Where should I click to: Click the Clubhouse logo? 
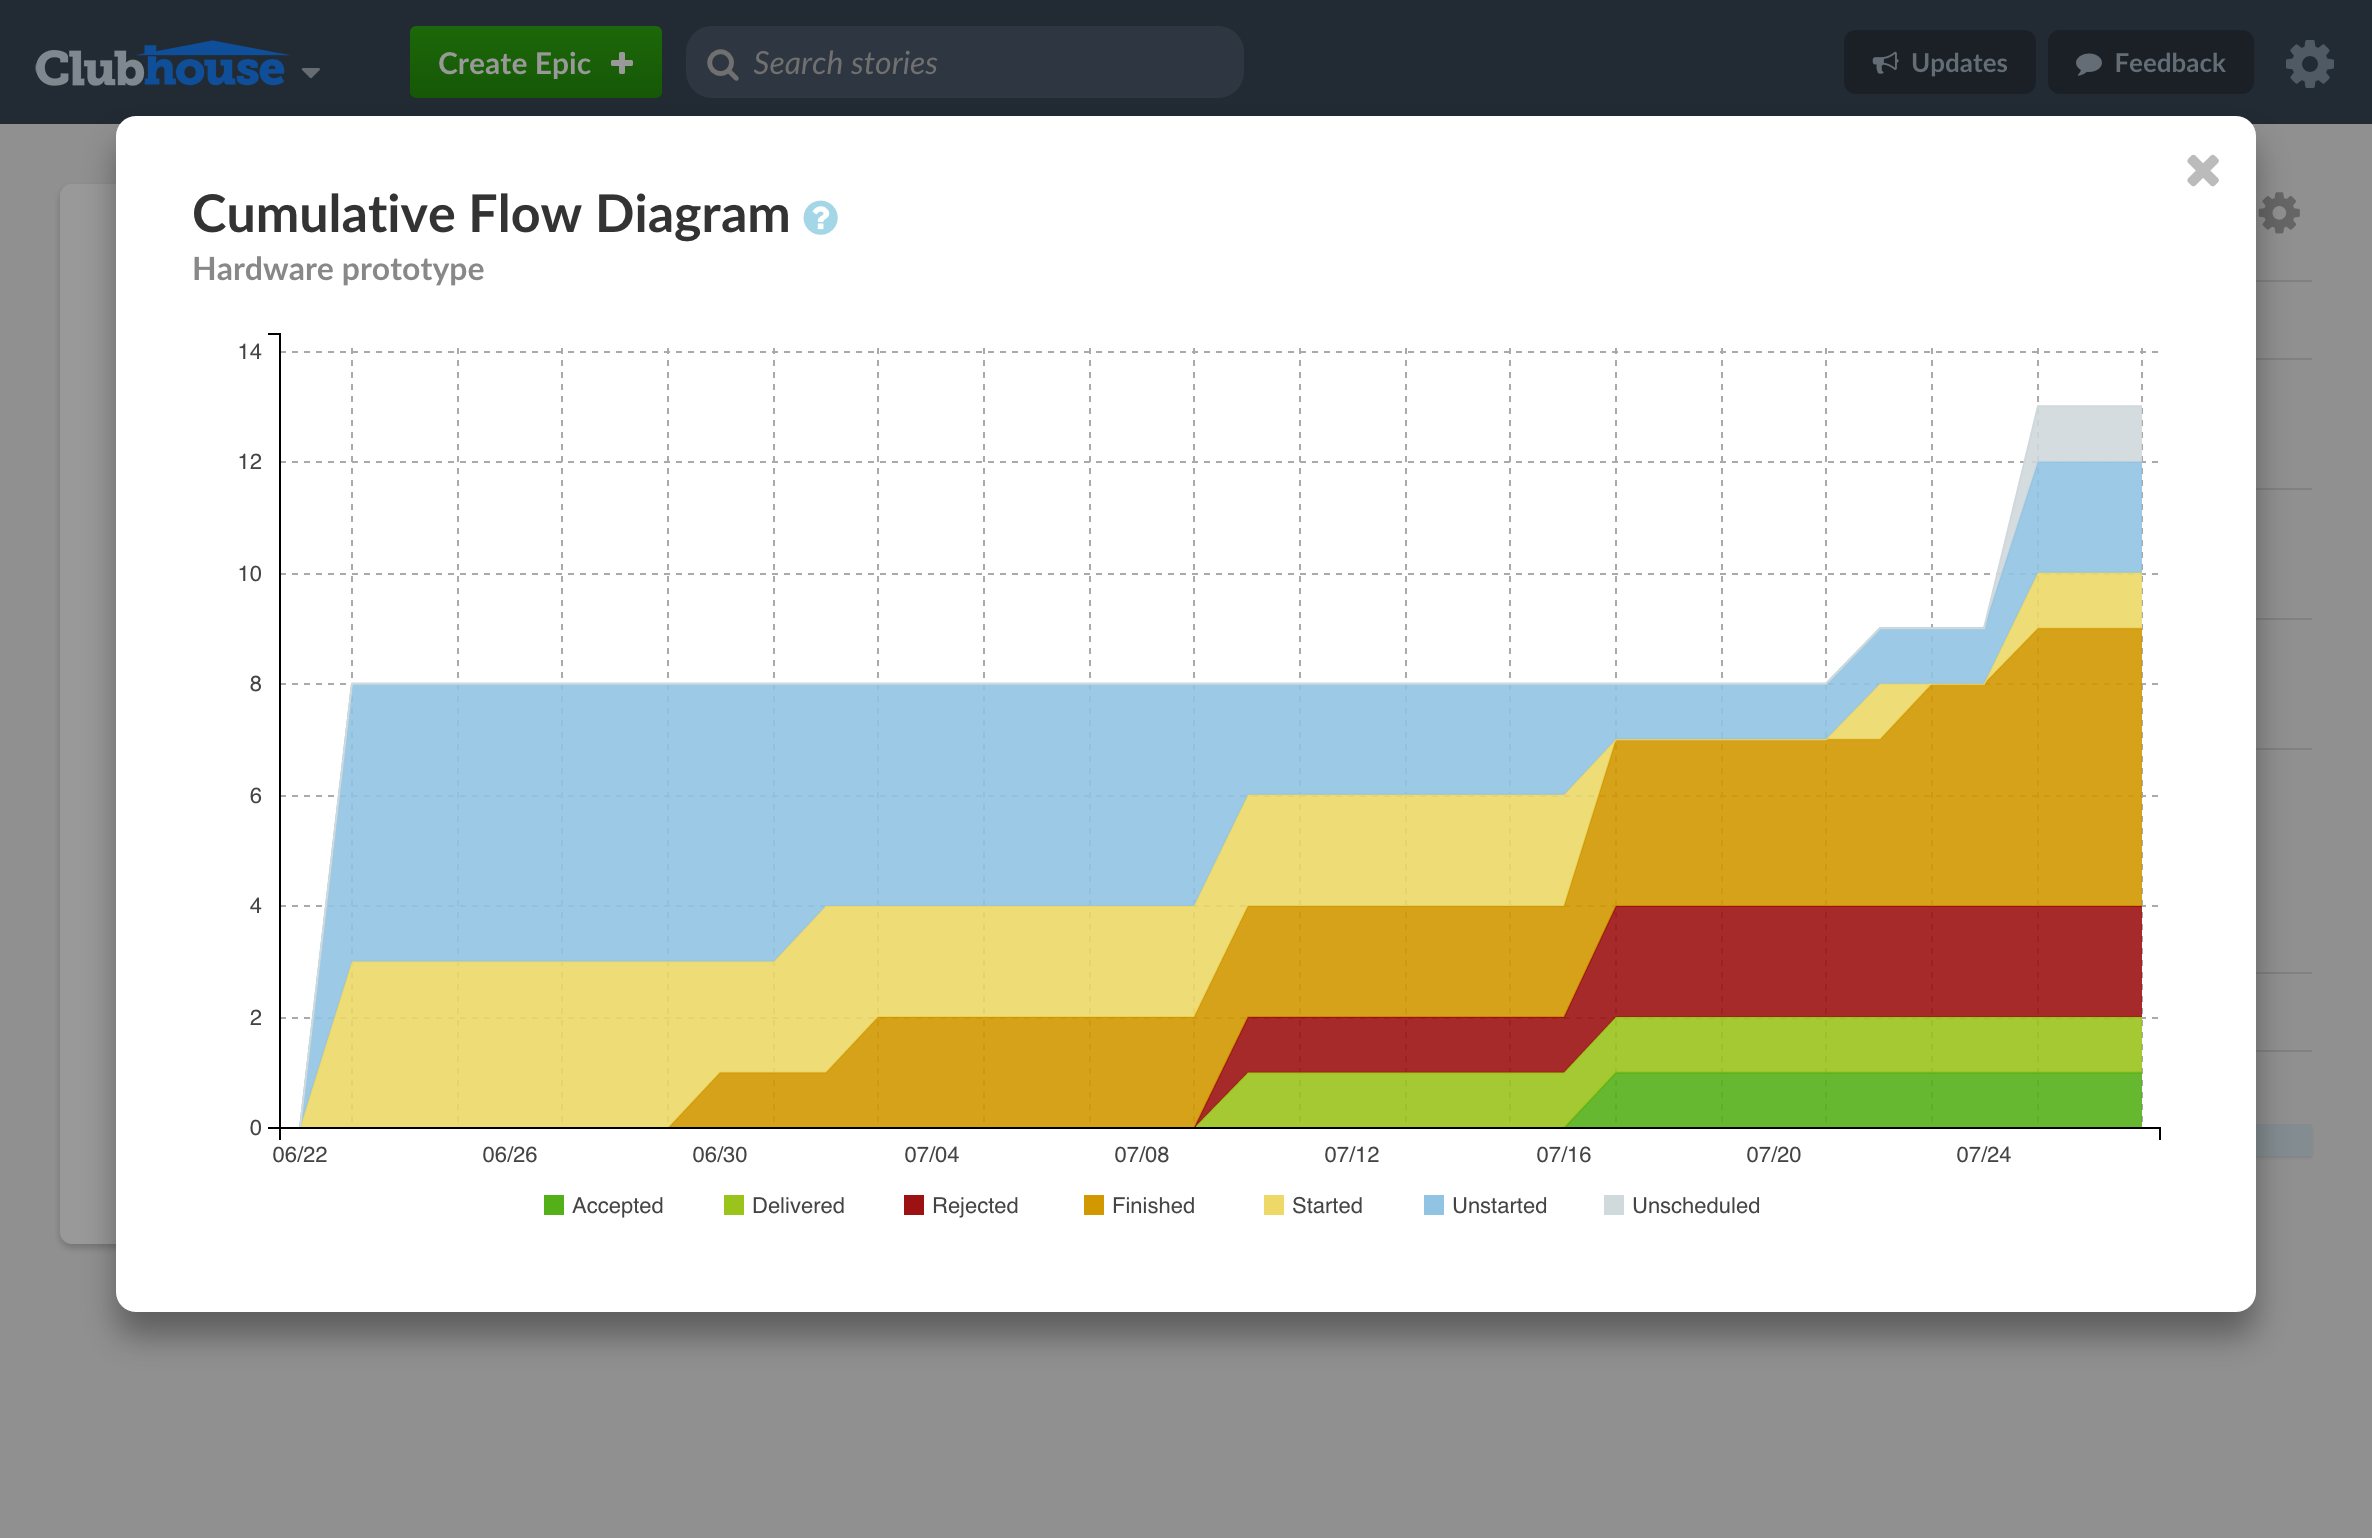tap(160, 66)
